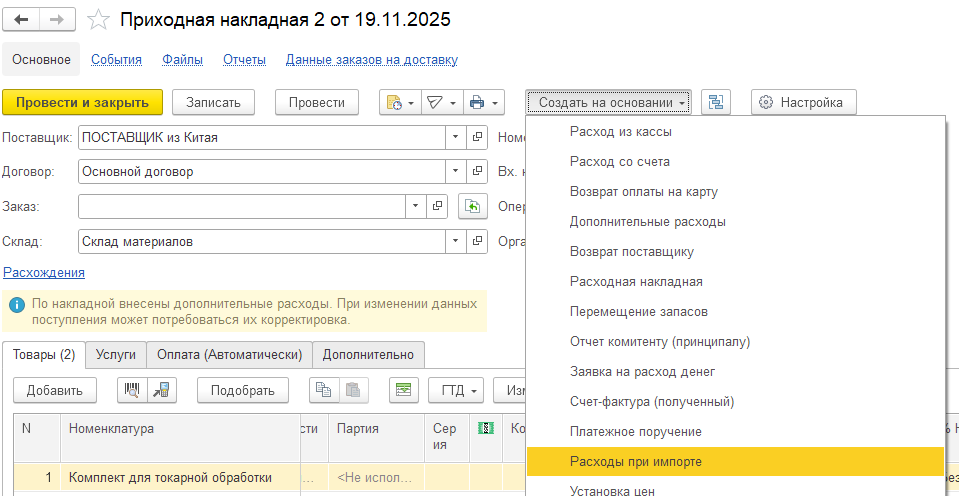Click the barcode search icon in goods toolbar
959x496 pixels.
(131, 390)
